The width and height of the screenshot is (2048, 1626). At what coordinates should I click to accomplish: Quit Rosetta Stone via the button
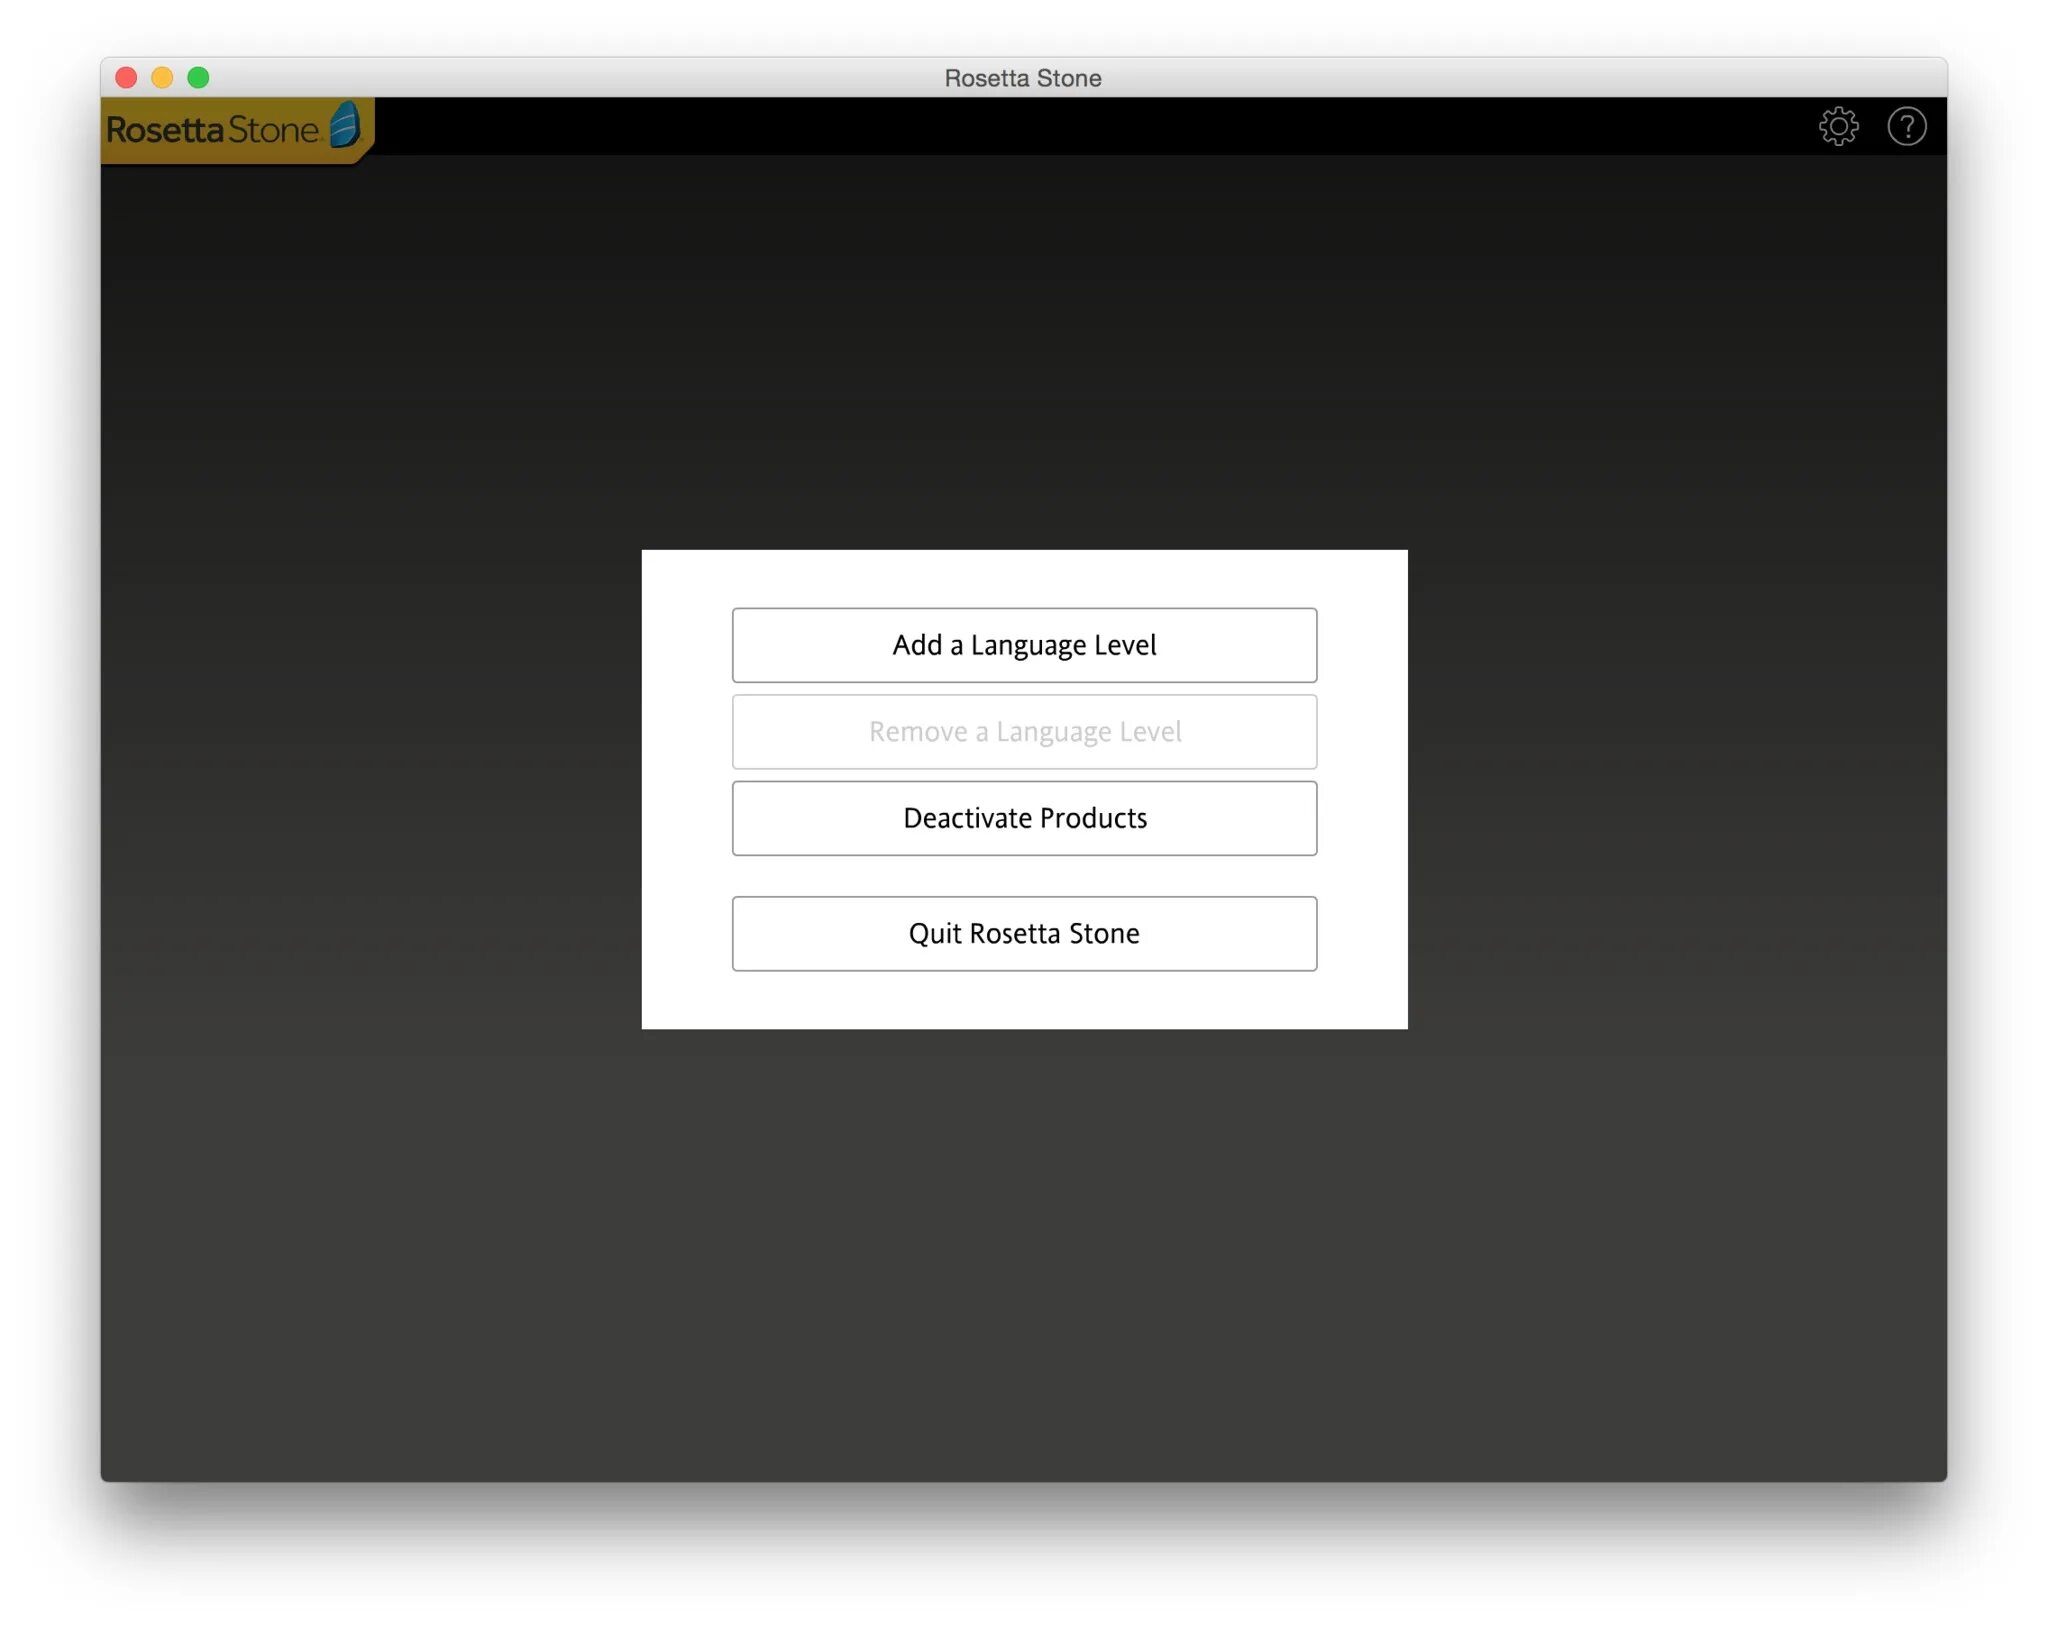[1024, 933]
